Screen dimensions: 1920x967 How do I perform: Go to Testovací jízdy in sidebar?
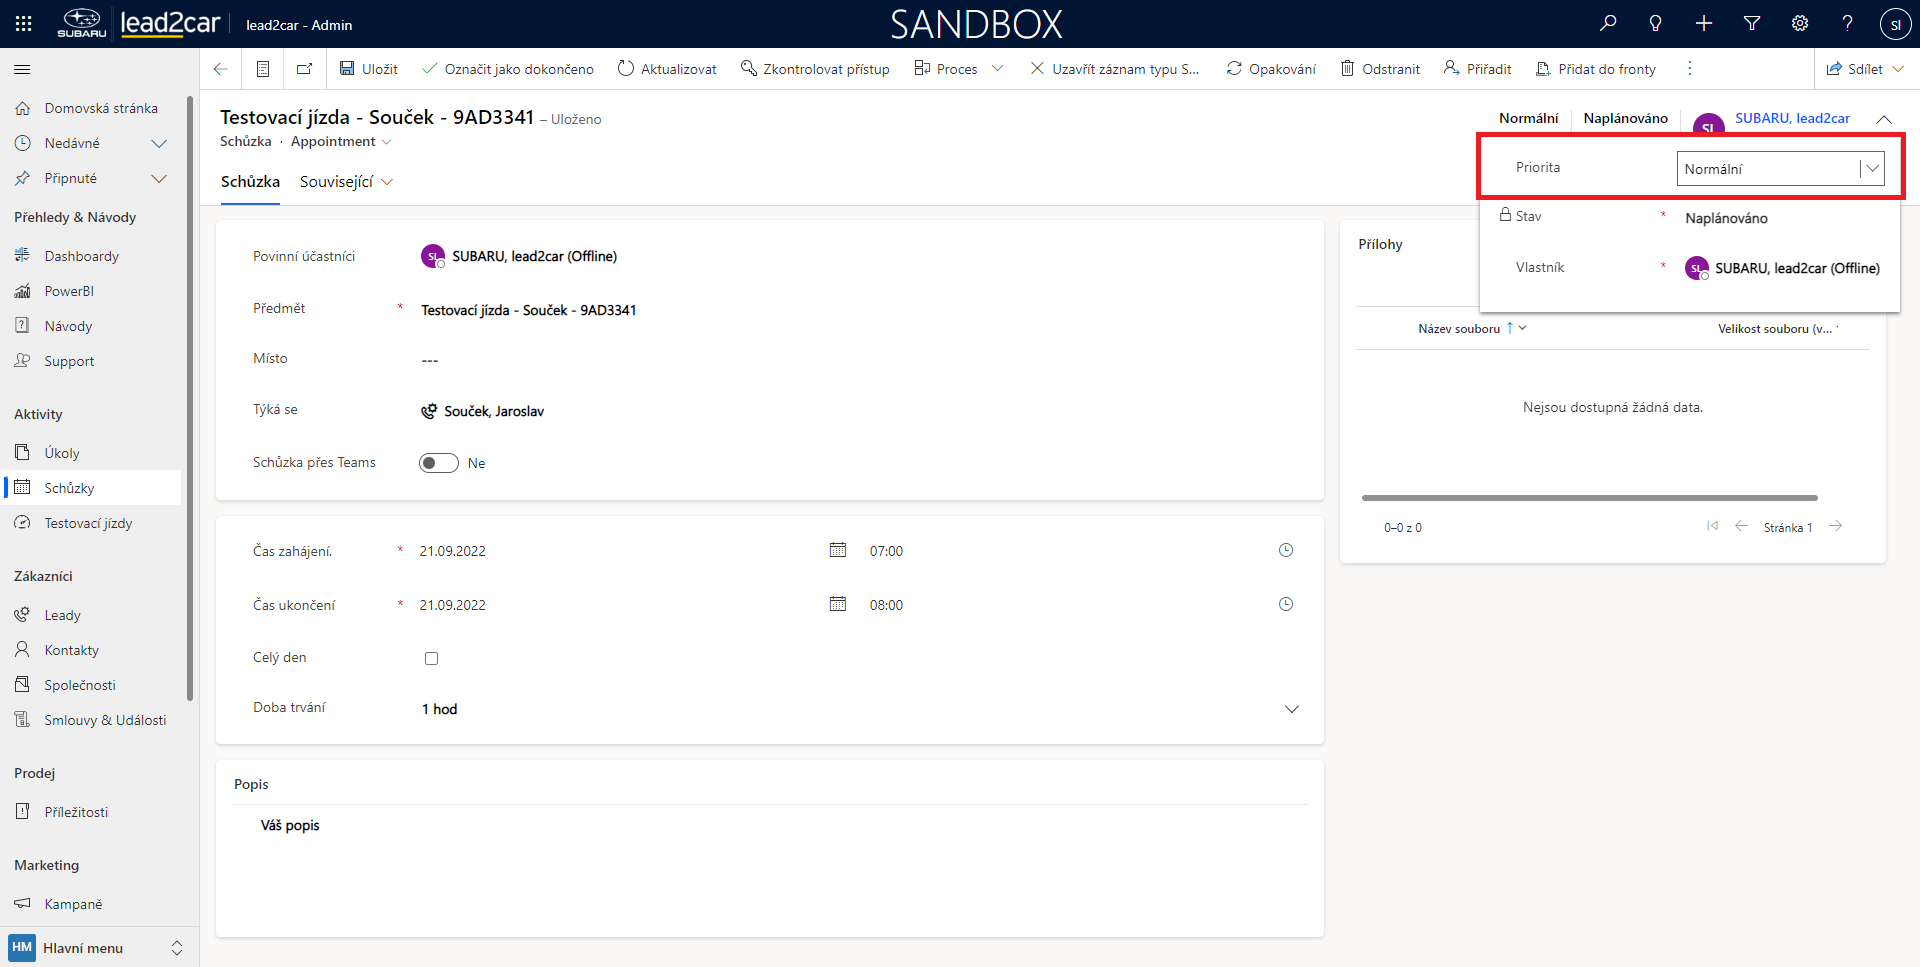pos(88,523)
